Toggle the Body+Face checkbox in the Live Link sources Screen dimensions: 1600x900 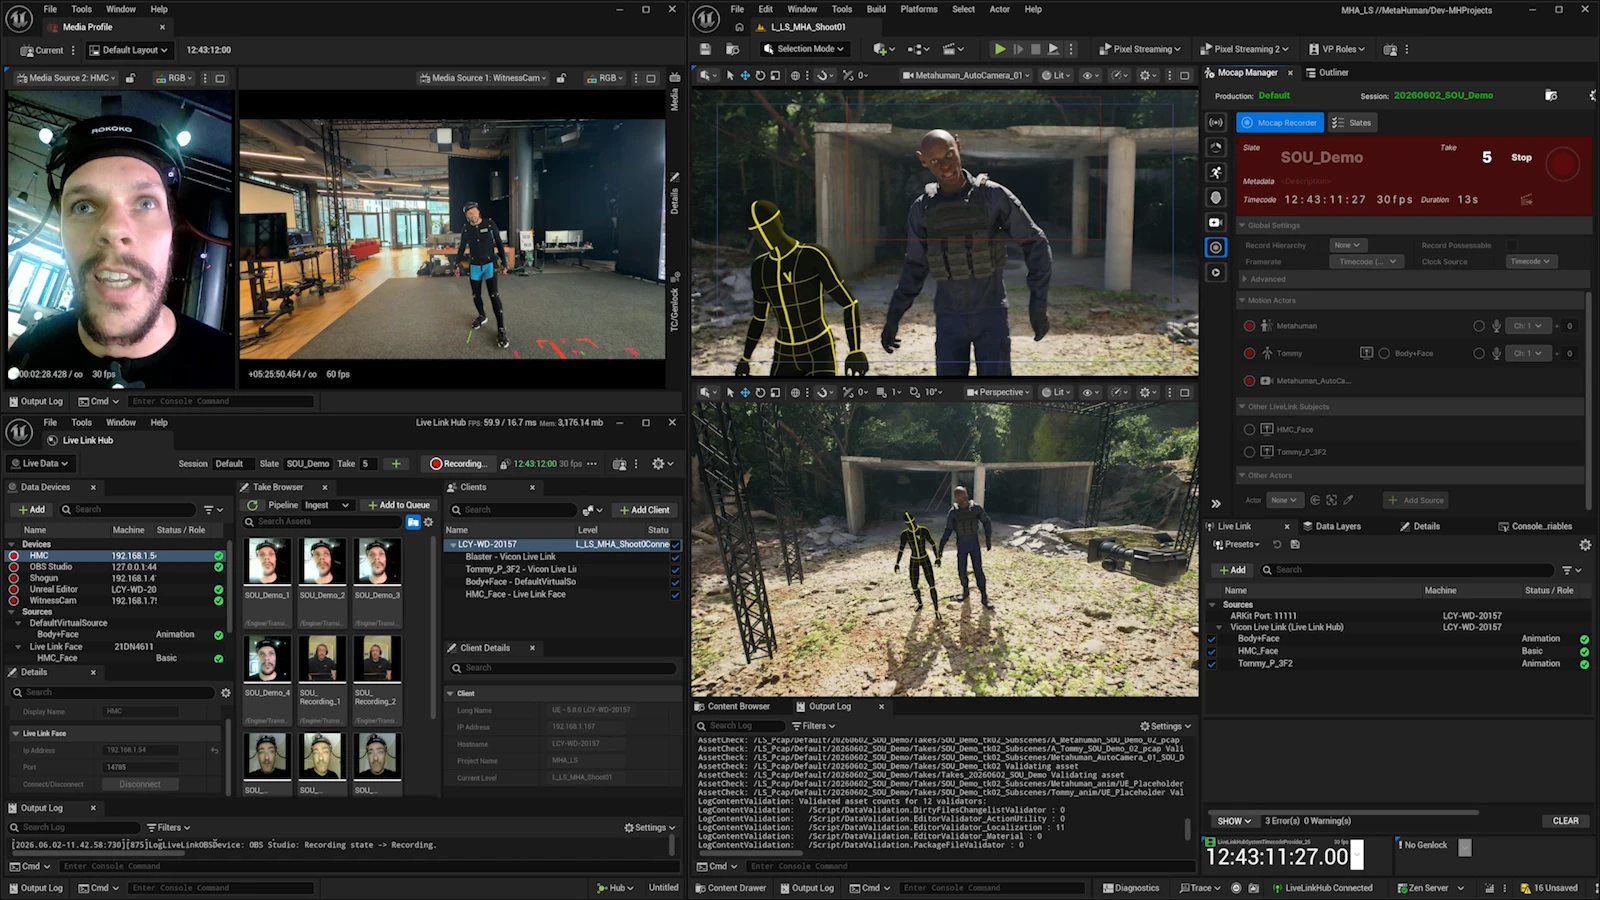[x=1212, y=639]
